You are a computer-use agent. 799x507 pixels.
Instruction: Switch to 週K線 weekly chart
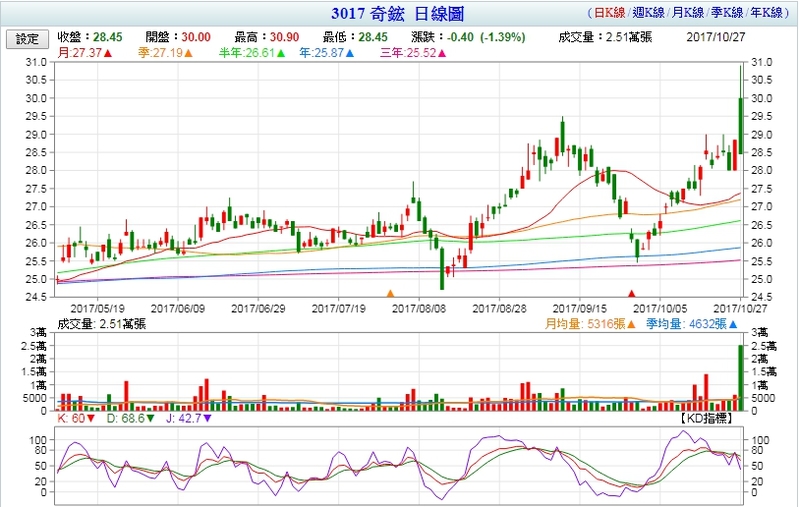click(x=649, y=13)
